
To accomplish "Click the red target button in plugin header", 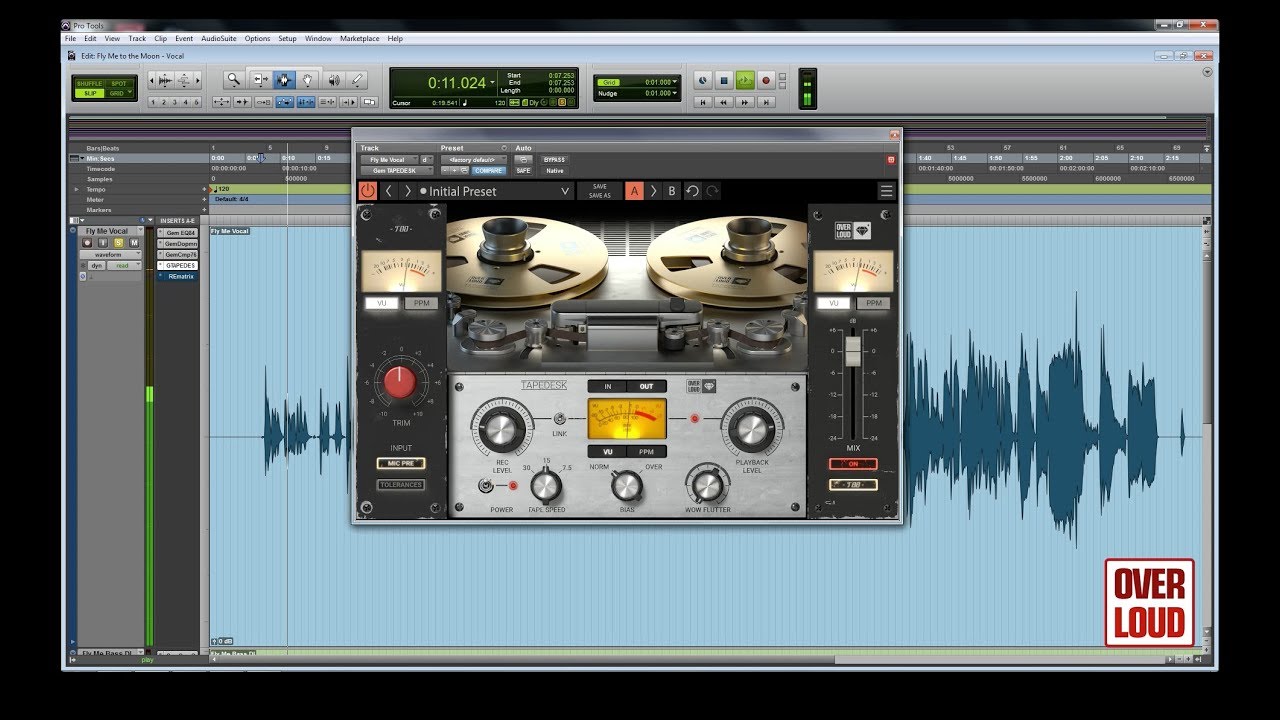I will coord(891,159).
